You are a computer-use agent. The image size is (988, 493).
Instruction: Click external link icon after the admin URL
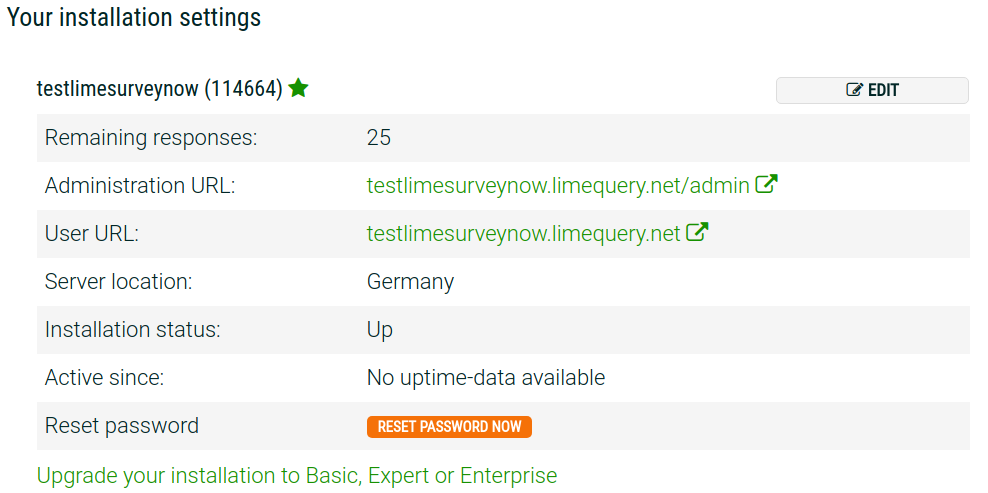(766, 185)
